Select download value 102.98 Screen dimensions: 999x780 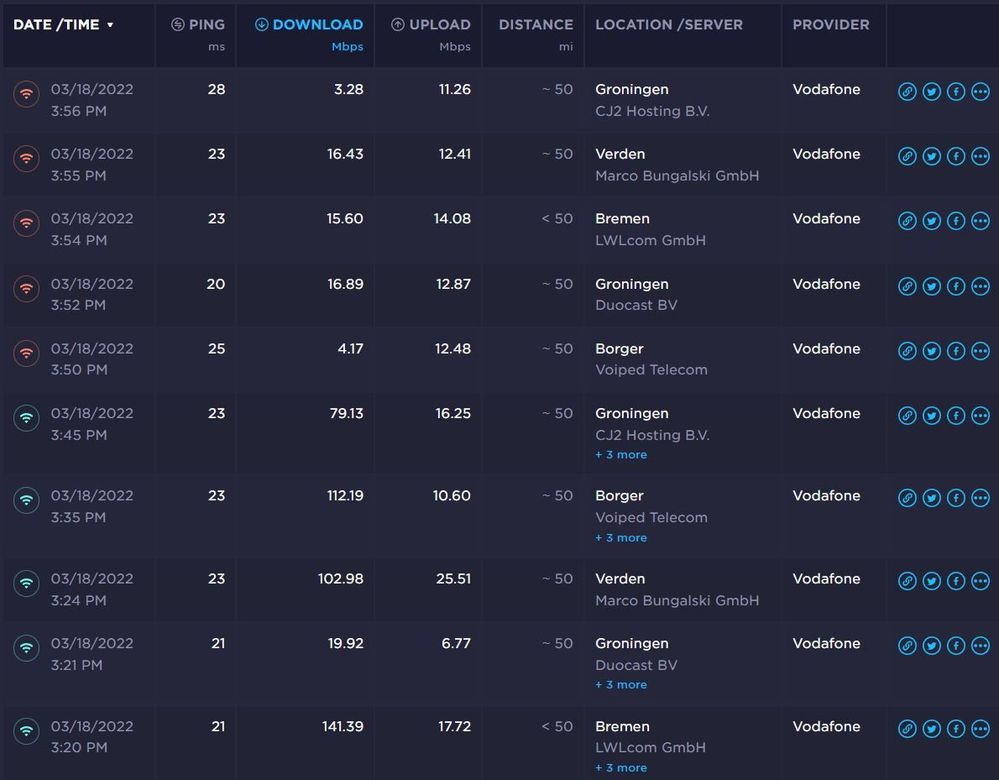(341, 579)
